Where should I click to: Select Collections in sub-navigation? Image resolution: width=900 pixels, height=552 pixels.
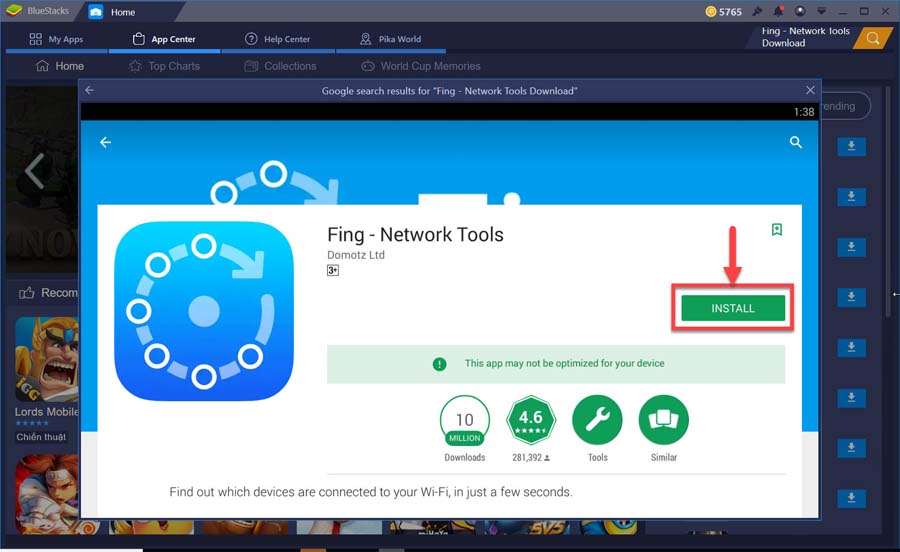coord(280,66)
